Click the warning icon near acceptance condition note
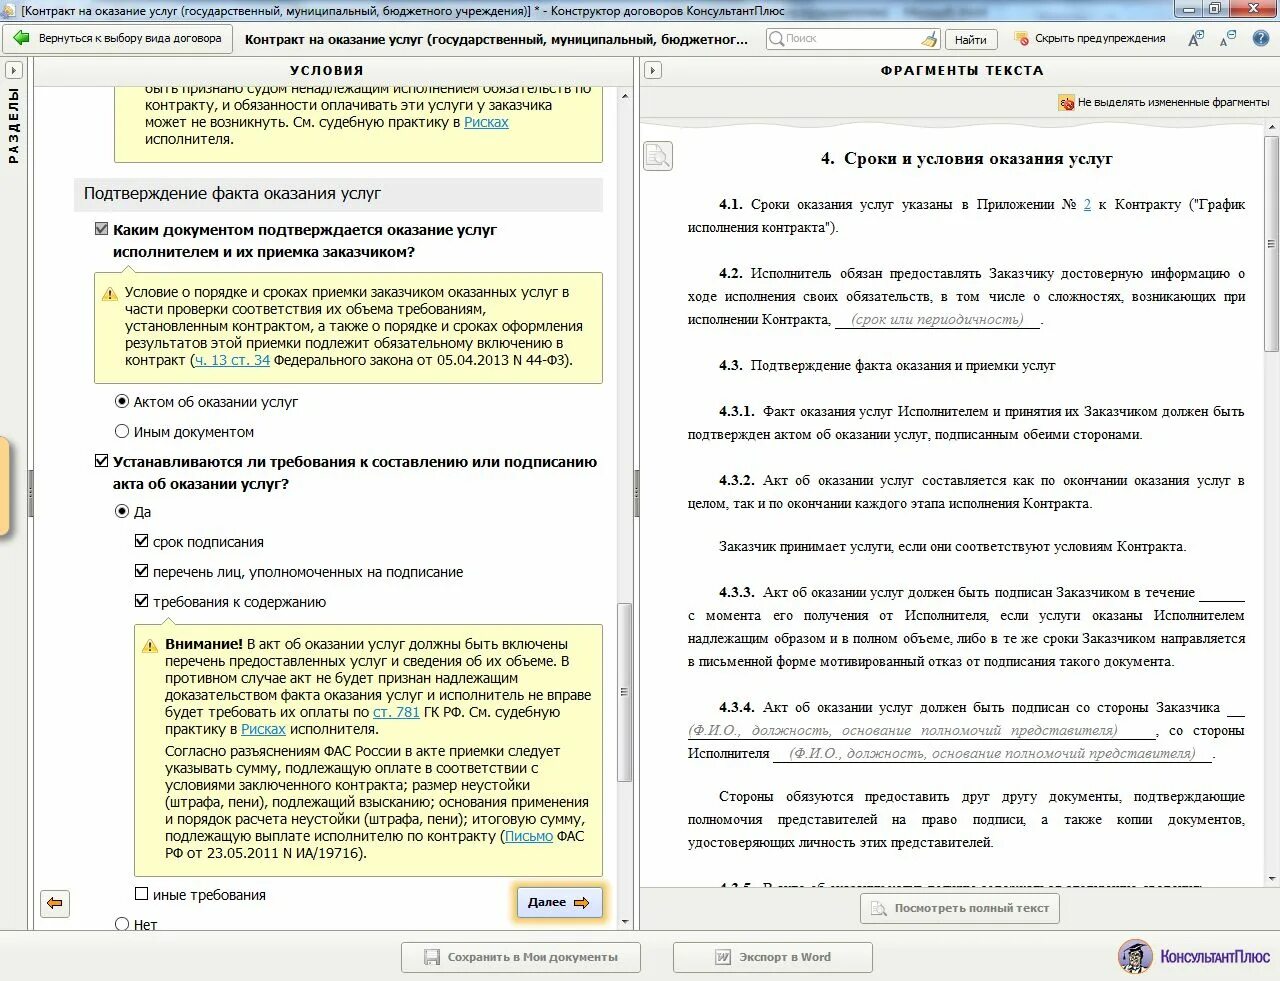Screen dimensions: 1280x981 pyautogui.click(x=109, y=294)
